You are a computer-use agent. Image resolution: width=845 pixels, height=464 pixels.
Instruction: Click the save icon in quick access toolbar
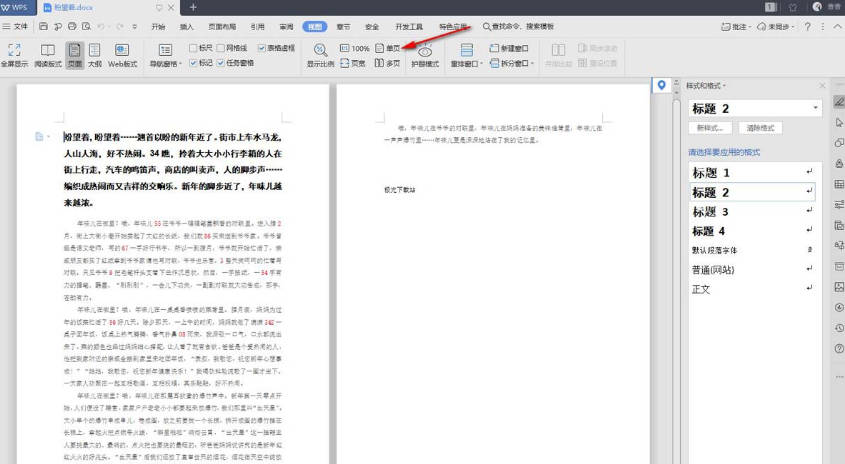(44, 26)
